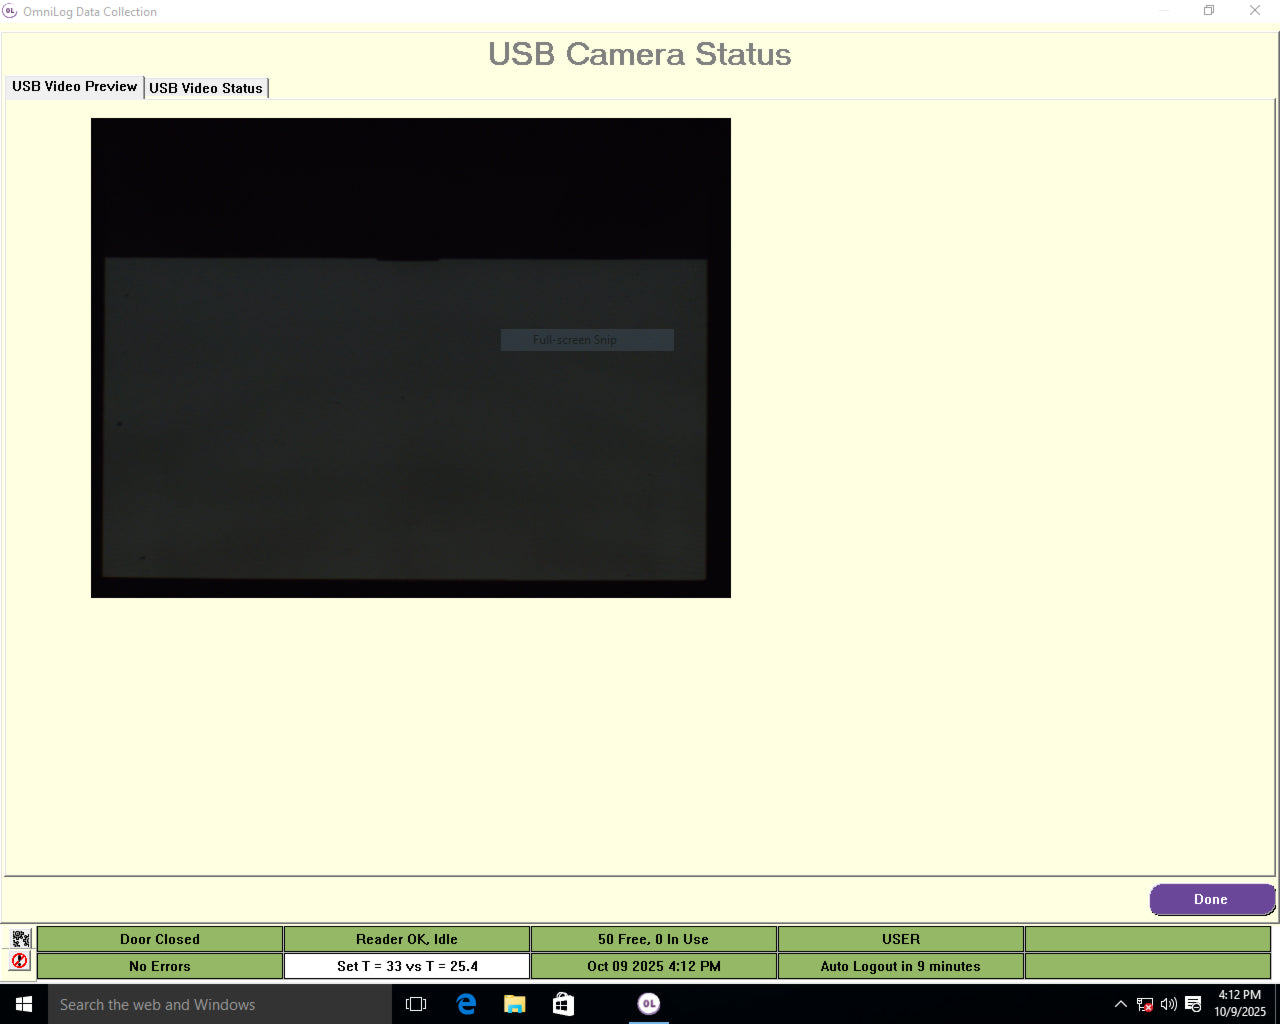Click the taskbar search box
Viewport: 1280px width, 1024px height.
[220, 1004]
